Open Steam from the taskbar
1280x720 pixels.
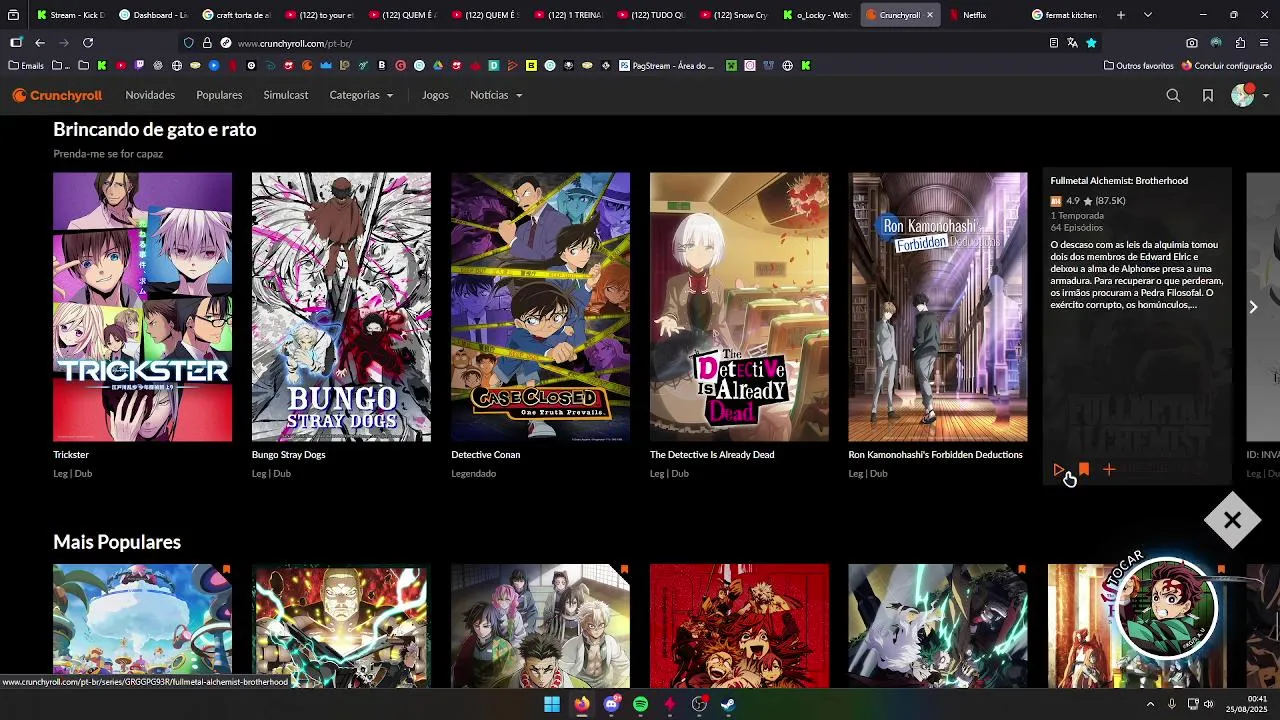point(728,704)
